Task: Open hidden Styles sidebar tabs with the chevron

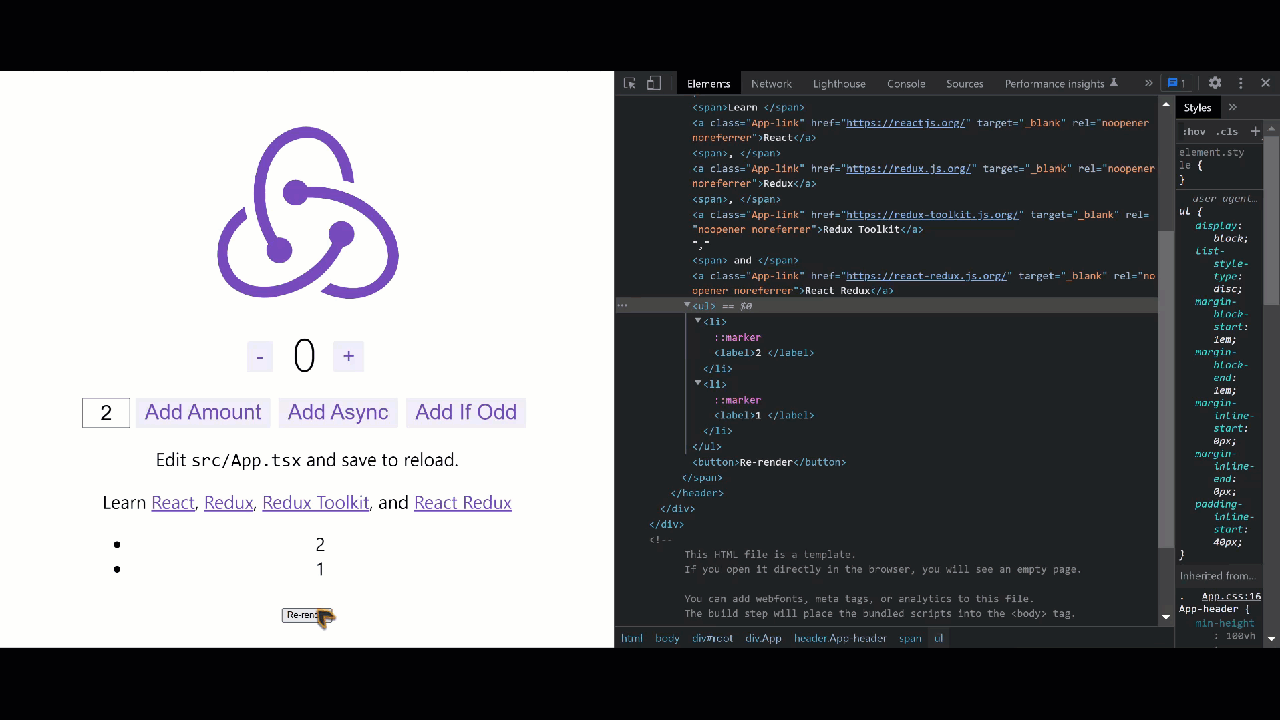Action: (x=1233, y=107)
